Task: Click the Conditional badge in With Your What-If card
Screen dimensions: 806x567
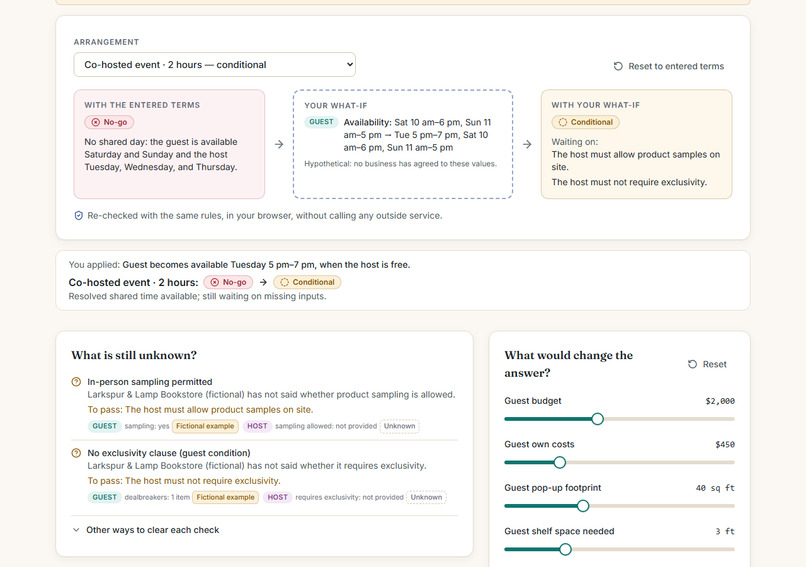Action: tap(585, 122)
